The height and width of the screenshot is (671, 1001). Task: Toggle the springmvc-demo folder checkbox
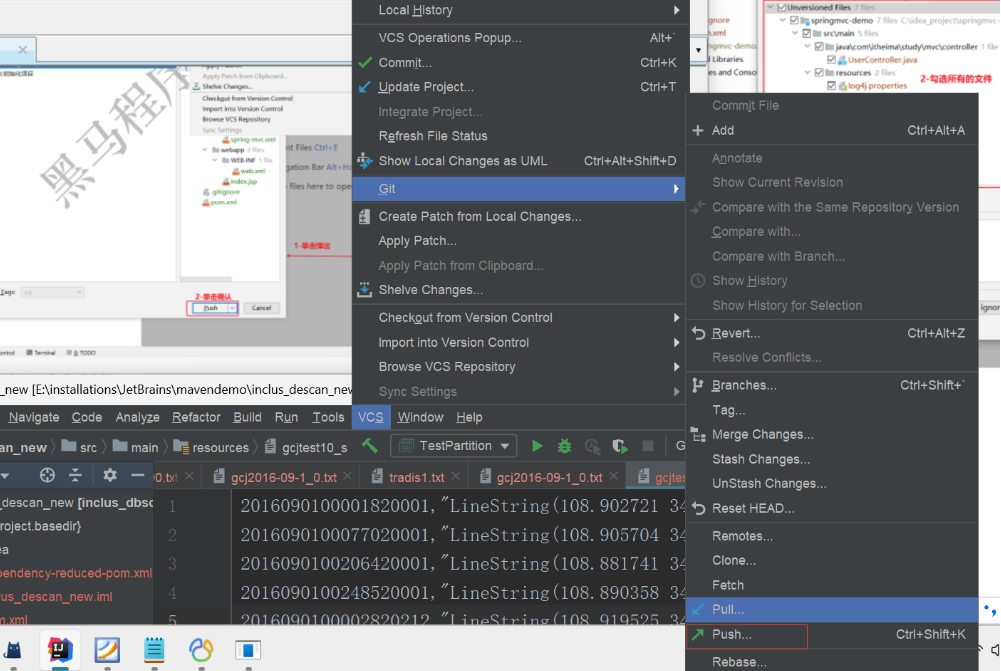794,20
